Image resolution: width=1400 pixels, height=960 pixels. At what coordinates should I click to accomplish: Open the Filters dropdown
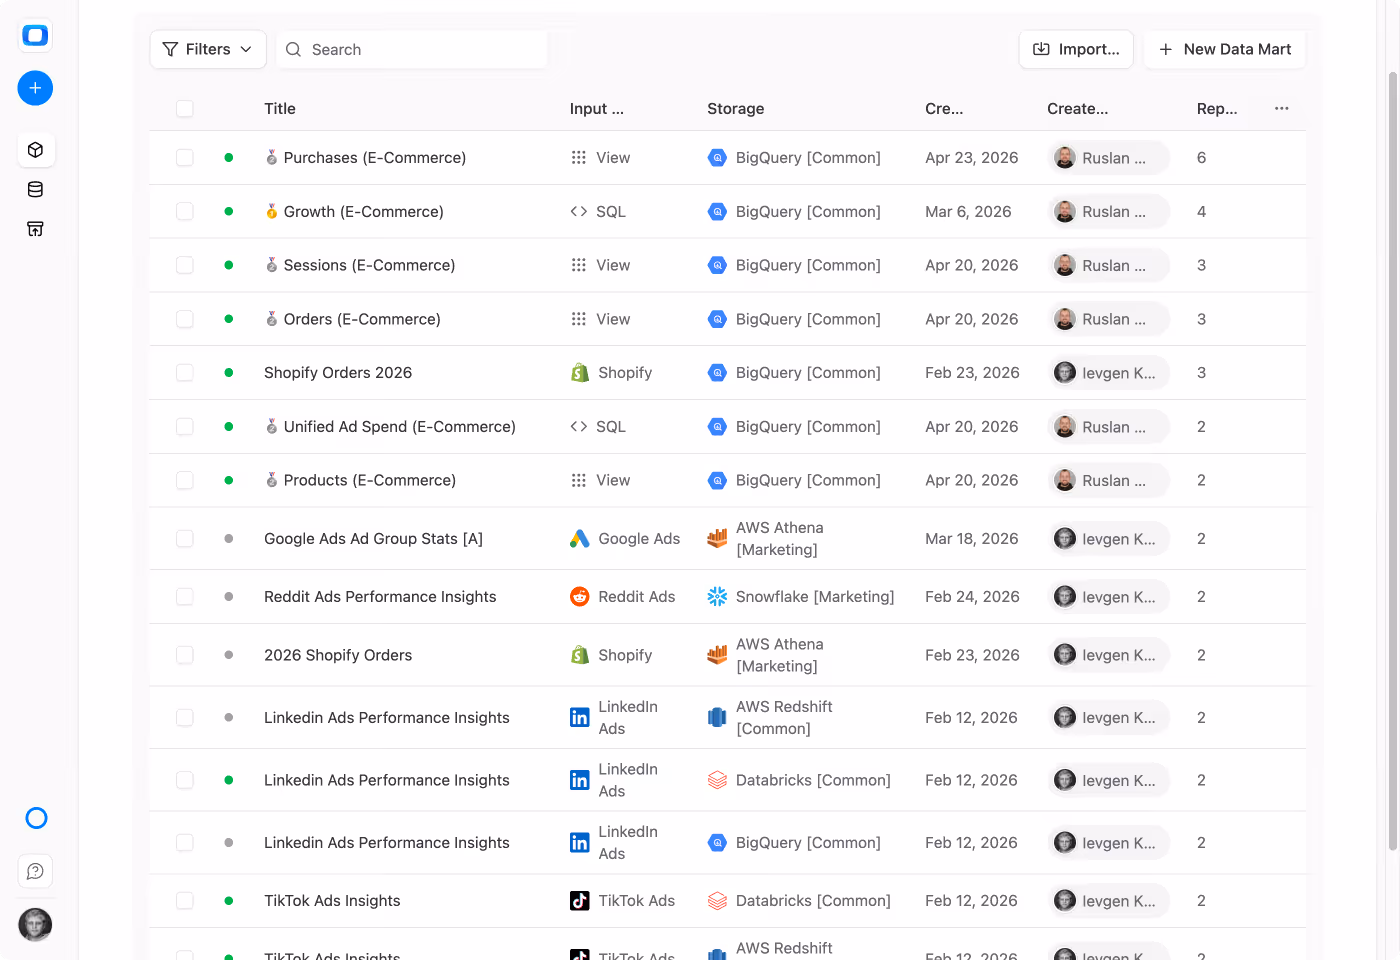pos(208,49)
